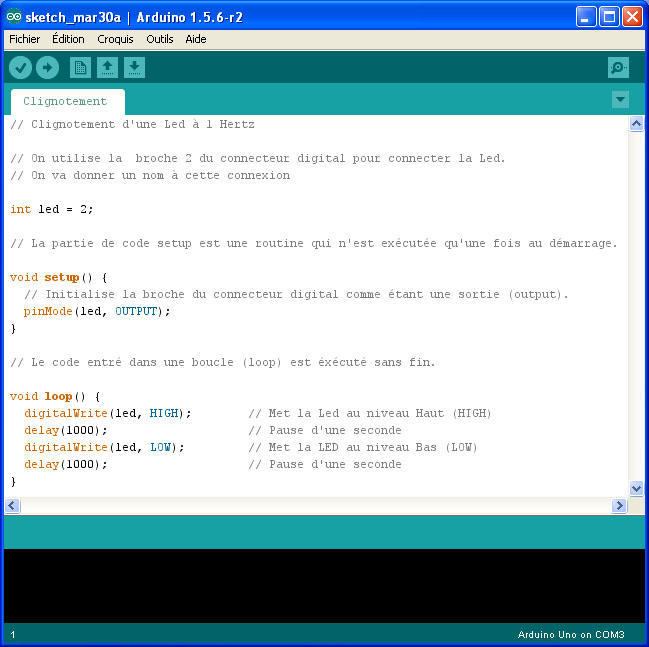Viewport: 649px width, 647px height.
Task: Select the Clignotement tab
Action: tap(65, 101)
